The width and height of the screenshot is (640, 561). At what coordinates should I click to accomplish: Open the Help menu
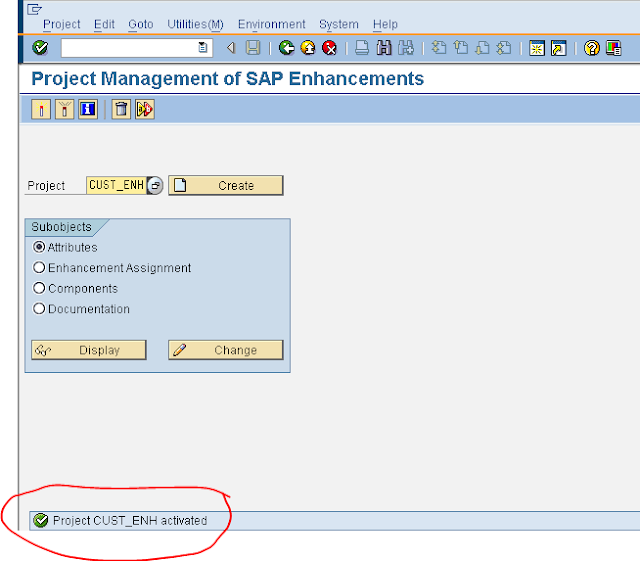tap(385, 24)
